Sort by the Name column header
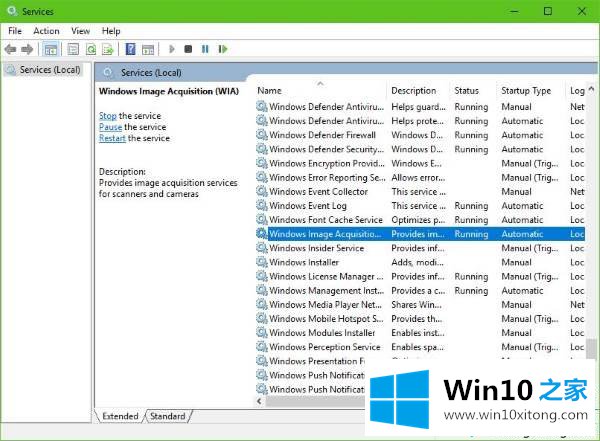Image resolution: width=600 pixels, height=441 pixels. point(269,91)
